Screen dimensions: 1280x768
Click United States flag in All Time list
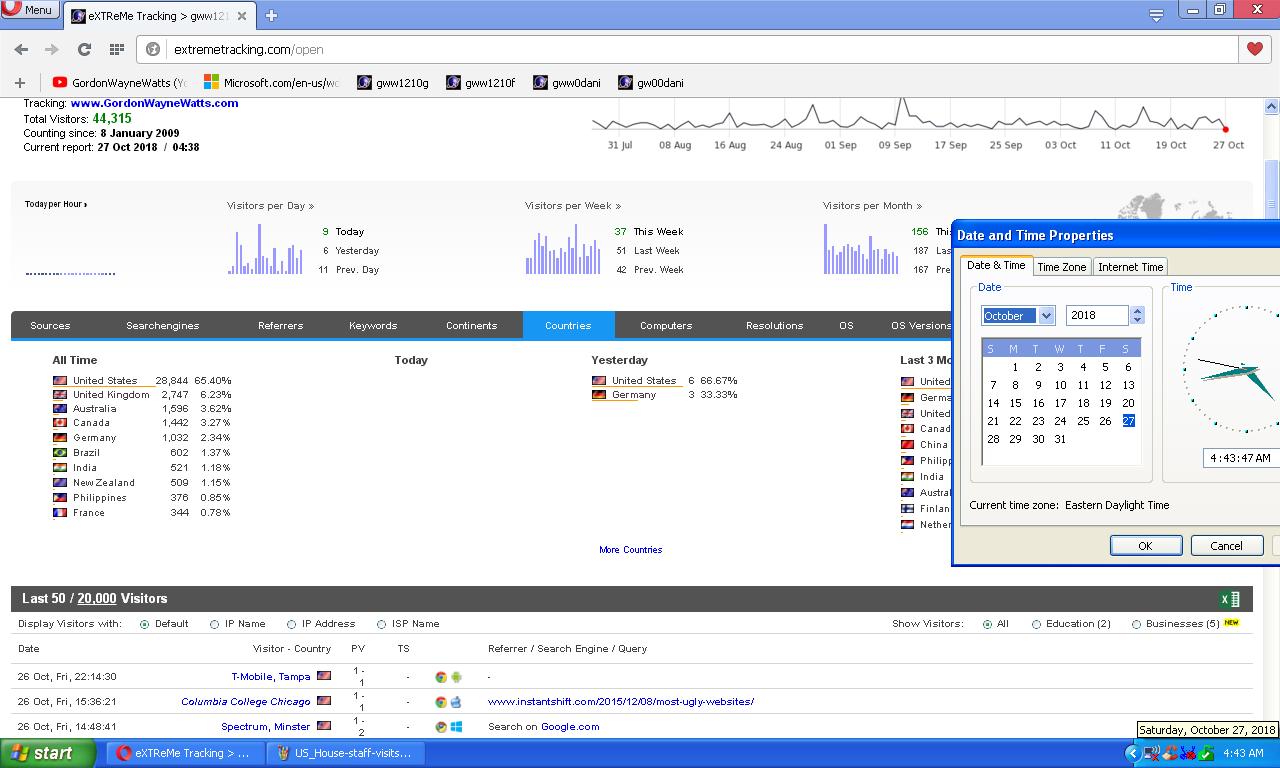[x=60, y=381]
